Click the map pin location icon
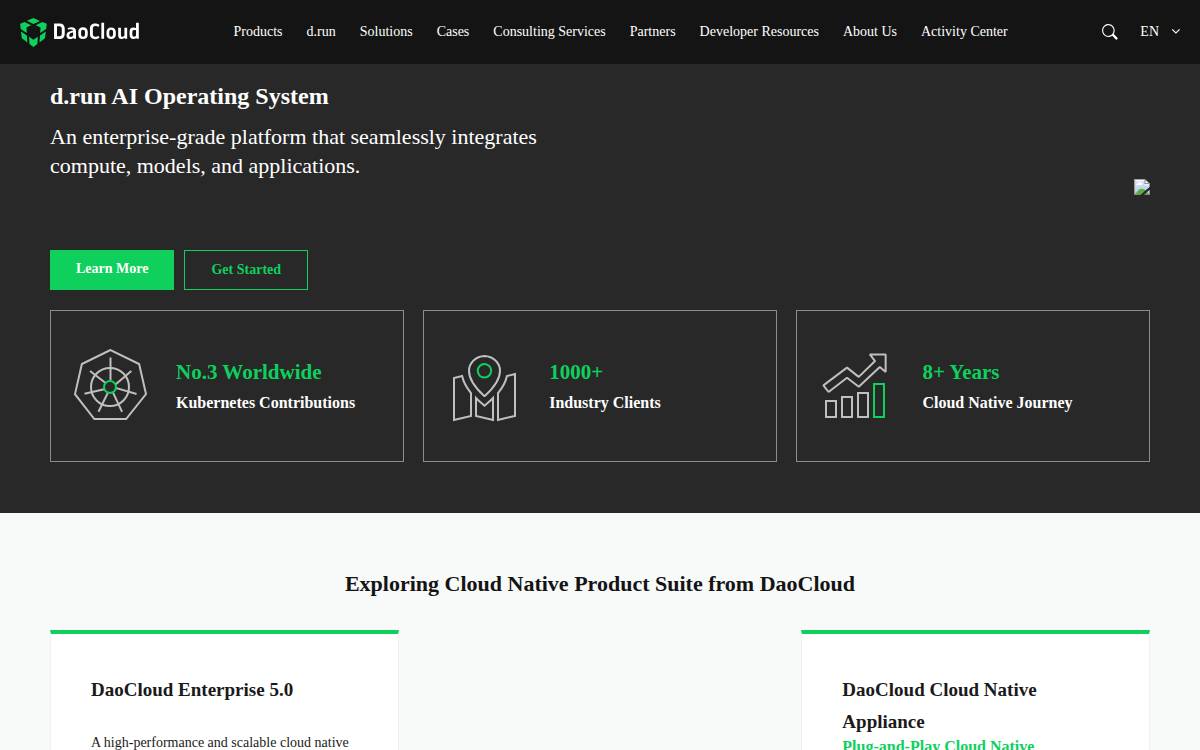 484,388
